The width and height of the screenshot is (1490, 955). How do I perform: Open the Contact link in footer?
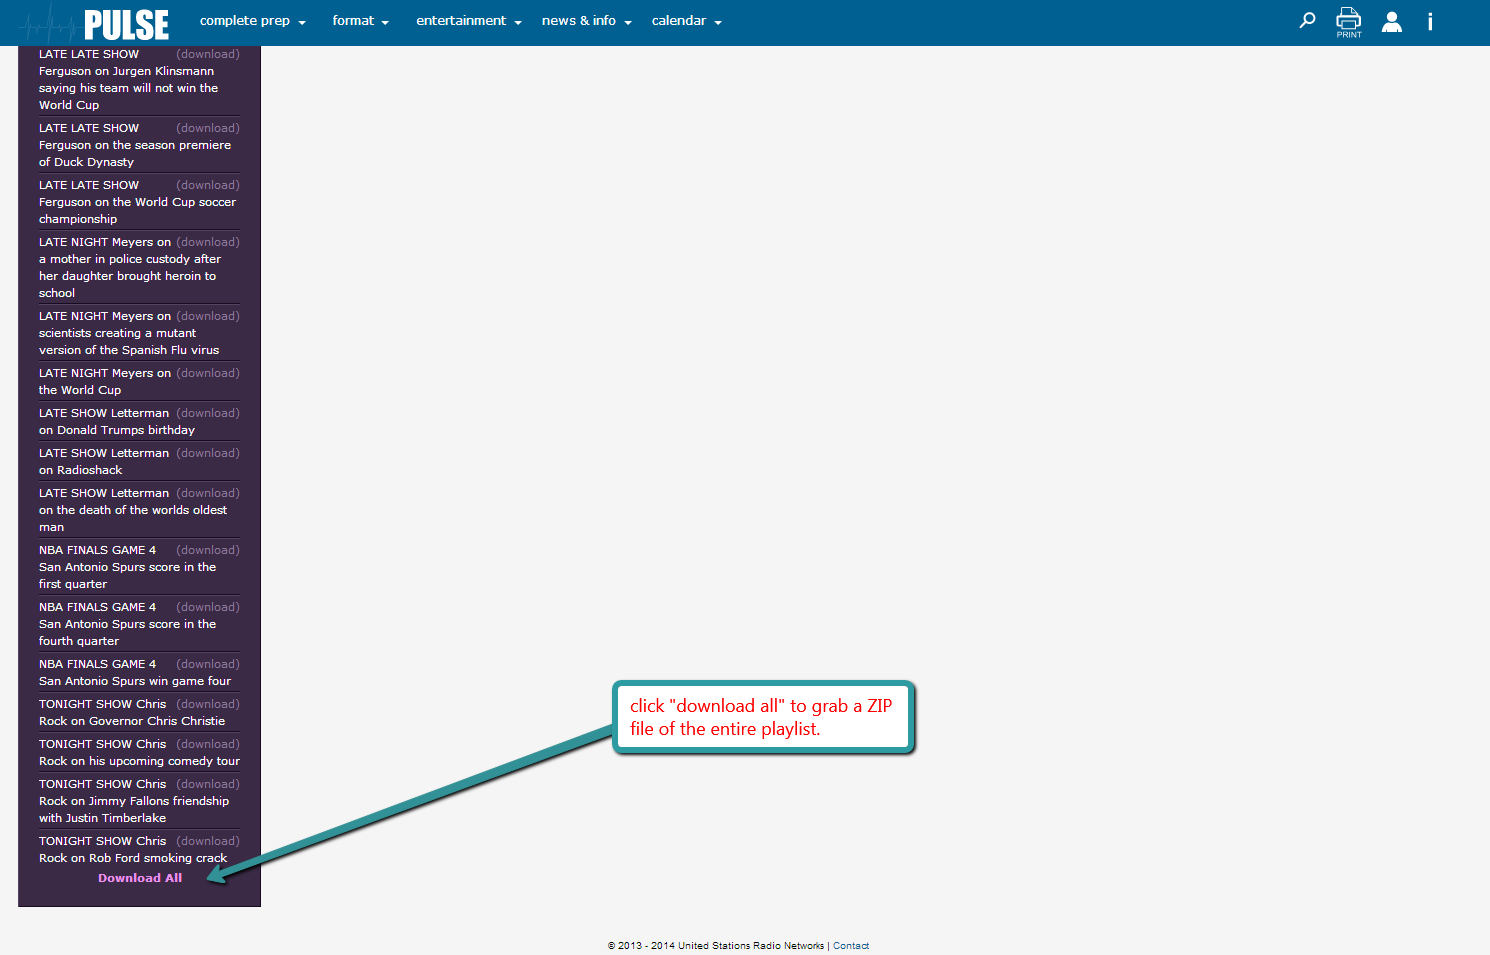[x=851, y=946]
